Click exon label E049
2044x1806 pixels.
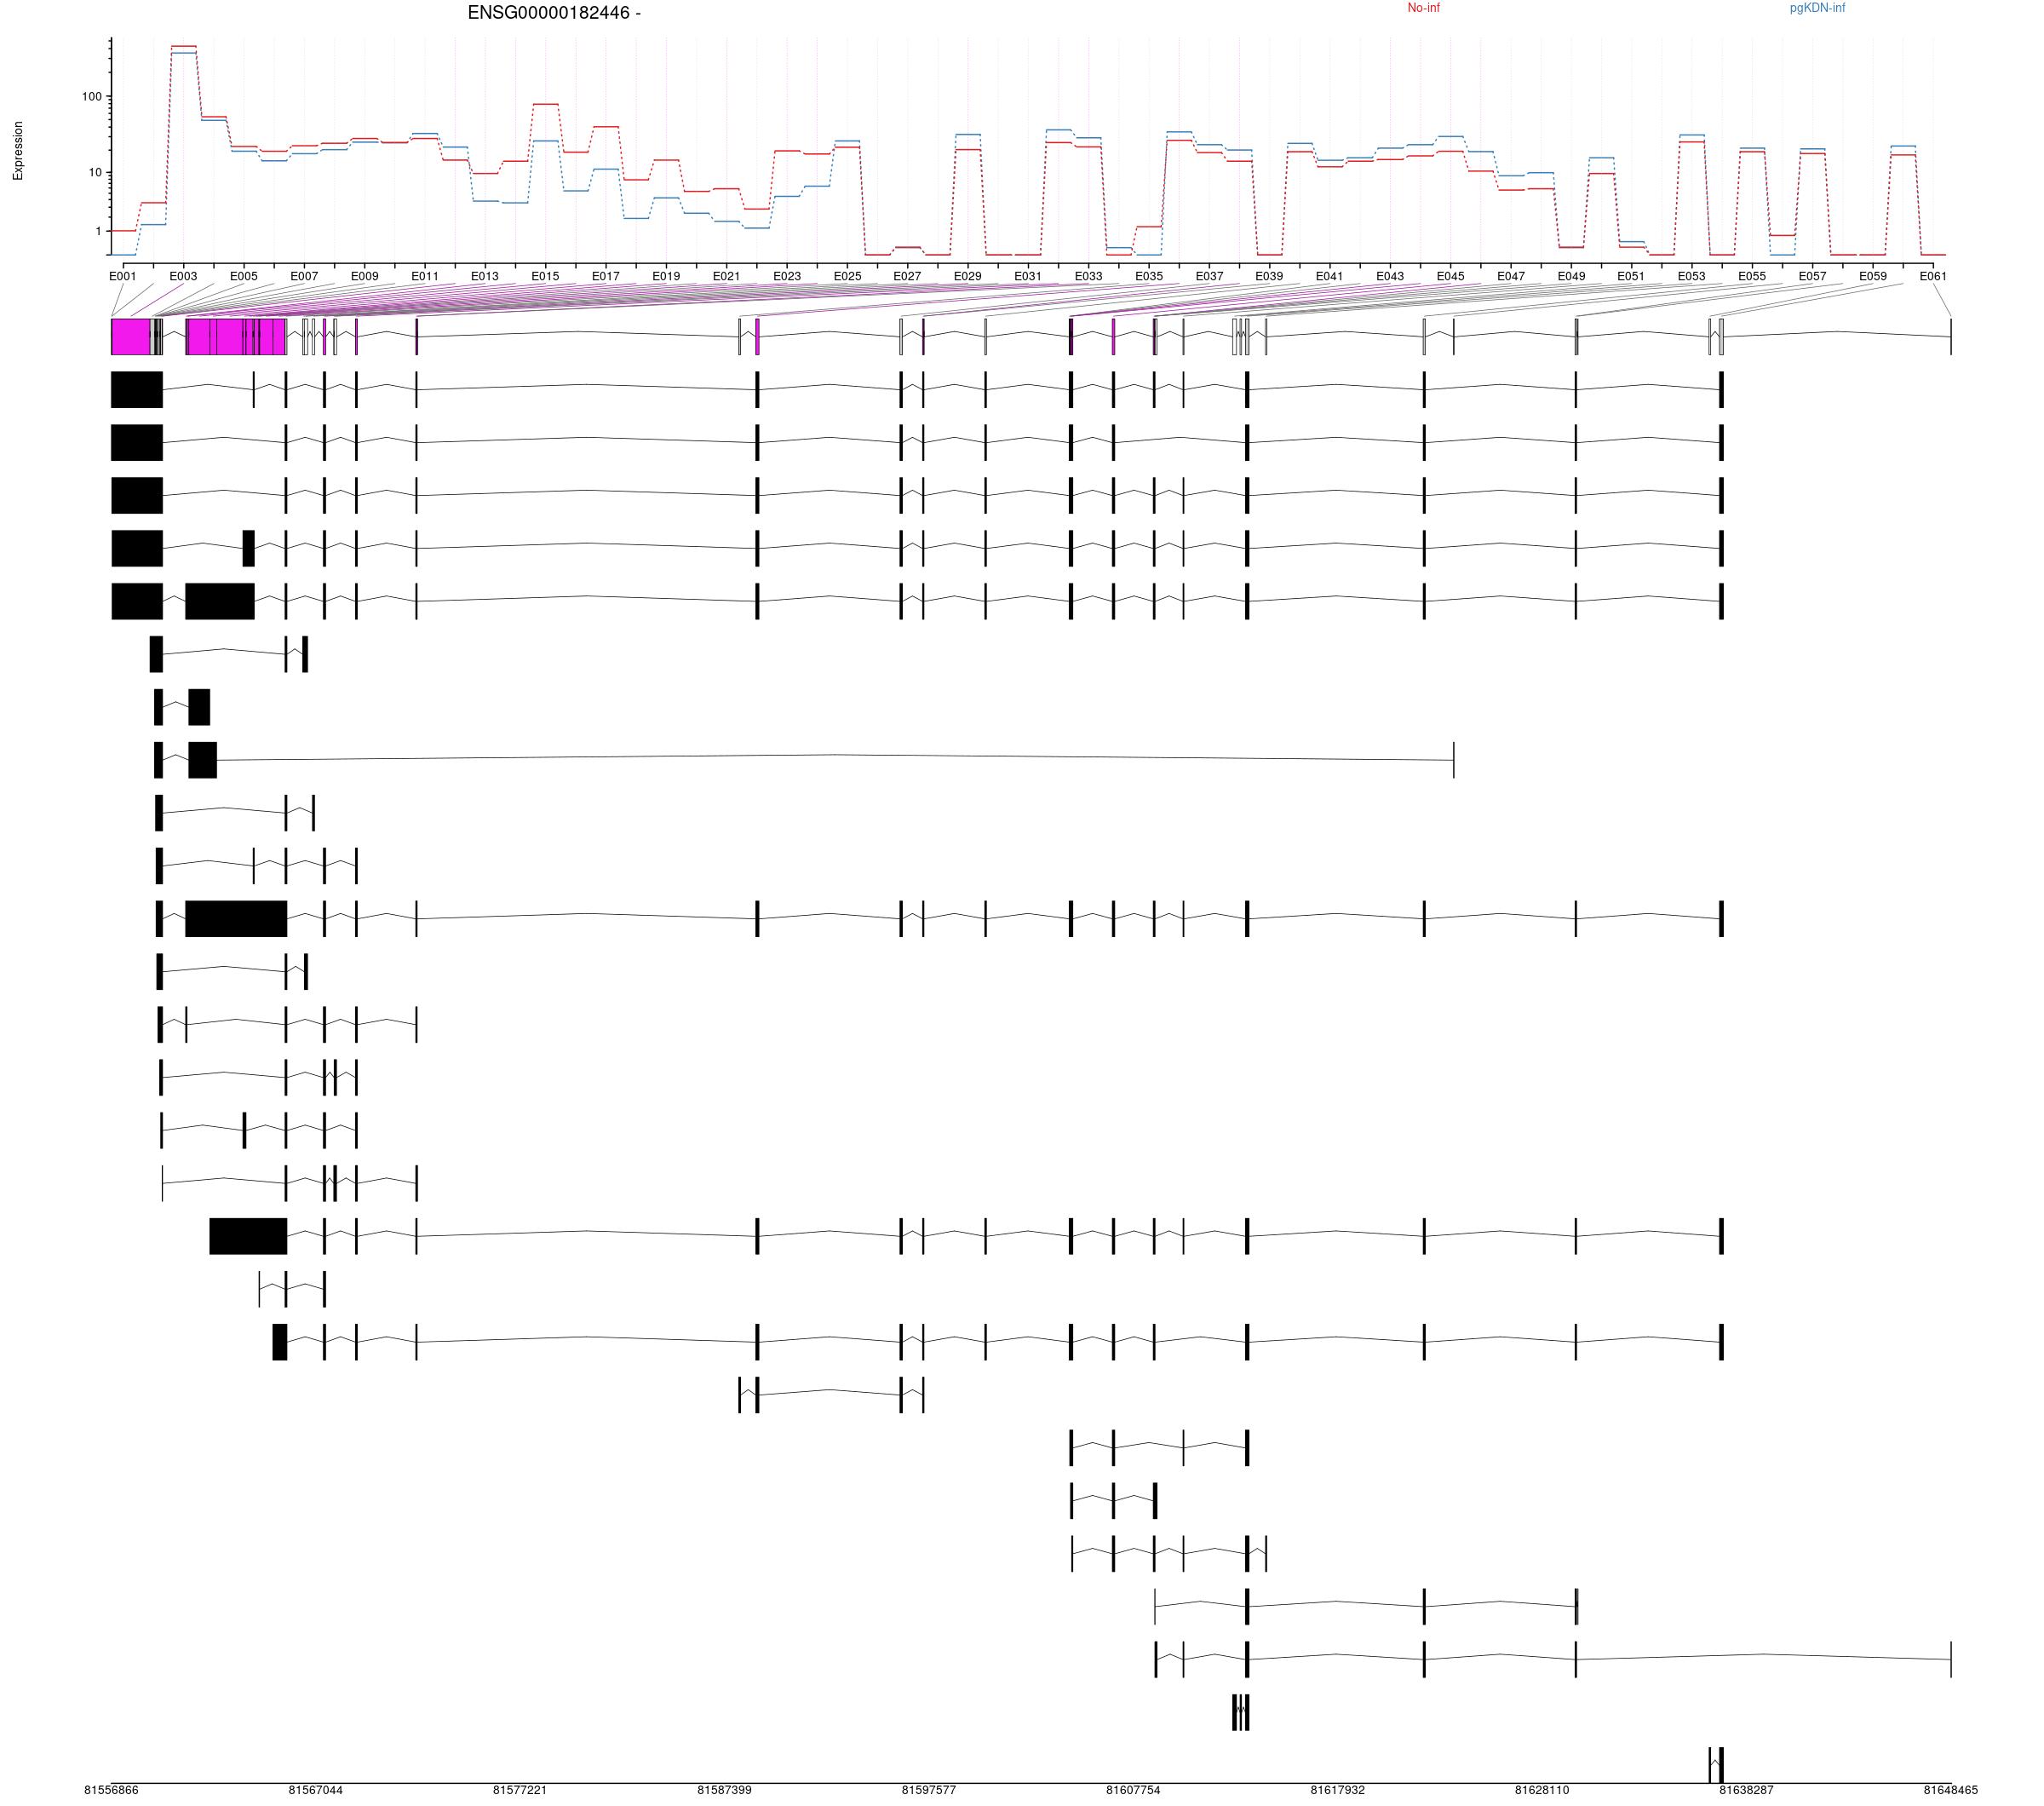[1571, 276]
